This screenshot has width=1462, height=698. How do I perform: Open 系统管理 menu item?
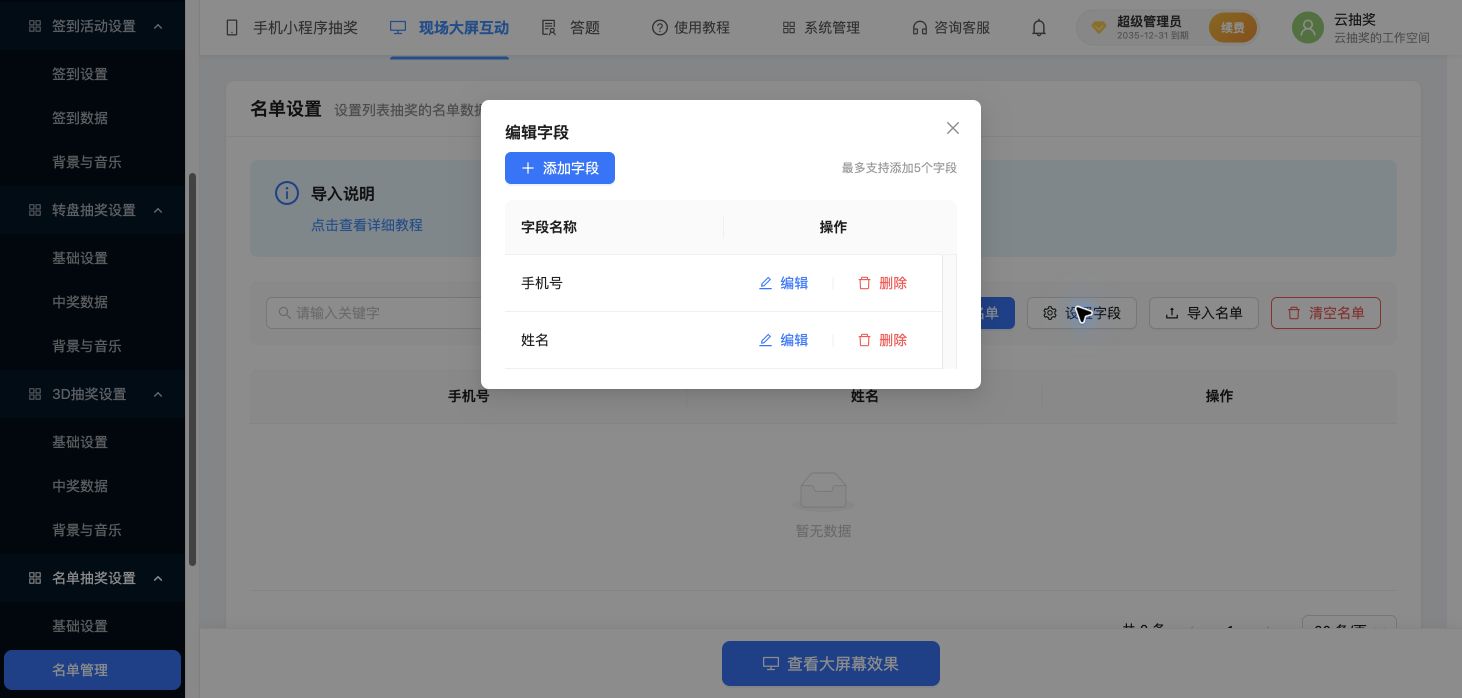pyautogui.click(x=821, y=28)
